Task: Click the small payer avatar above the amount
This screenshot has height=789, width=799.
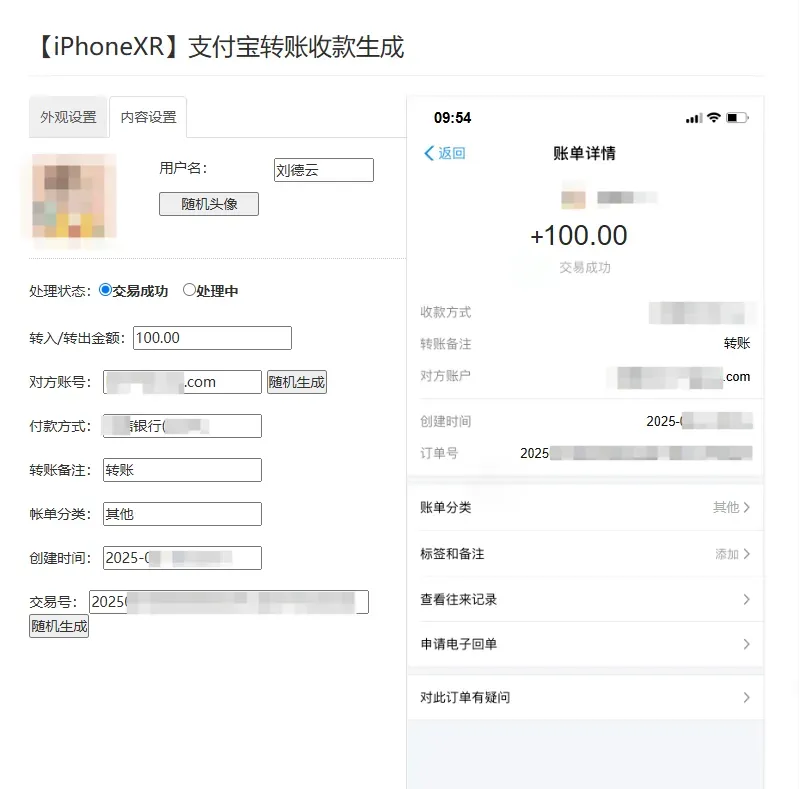Action: coord(573,197)
